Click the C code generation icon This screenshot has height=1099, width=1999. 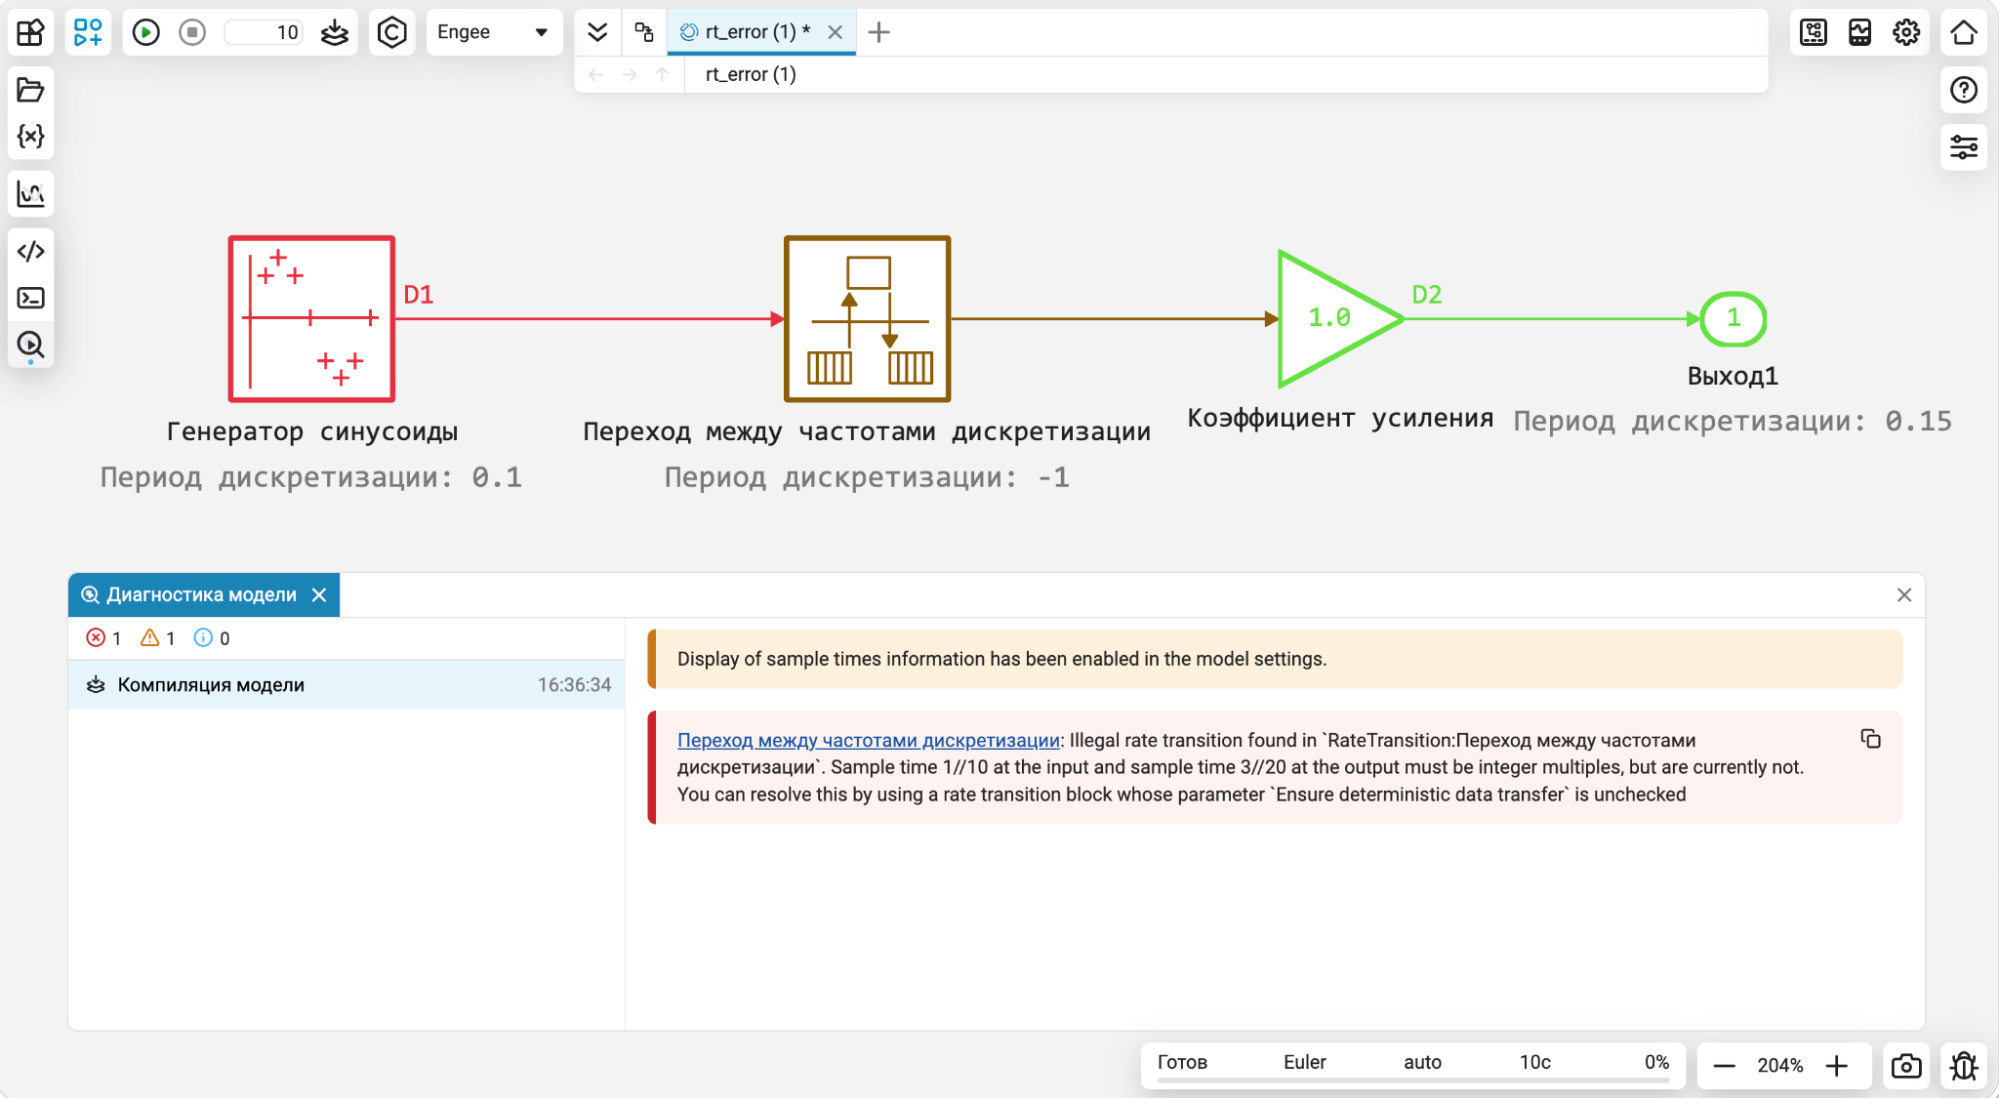coord(392,32)
